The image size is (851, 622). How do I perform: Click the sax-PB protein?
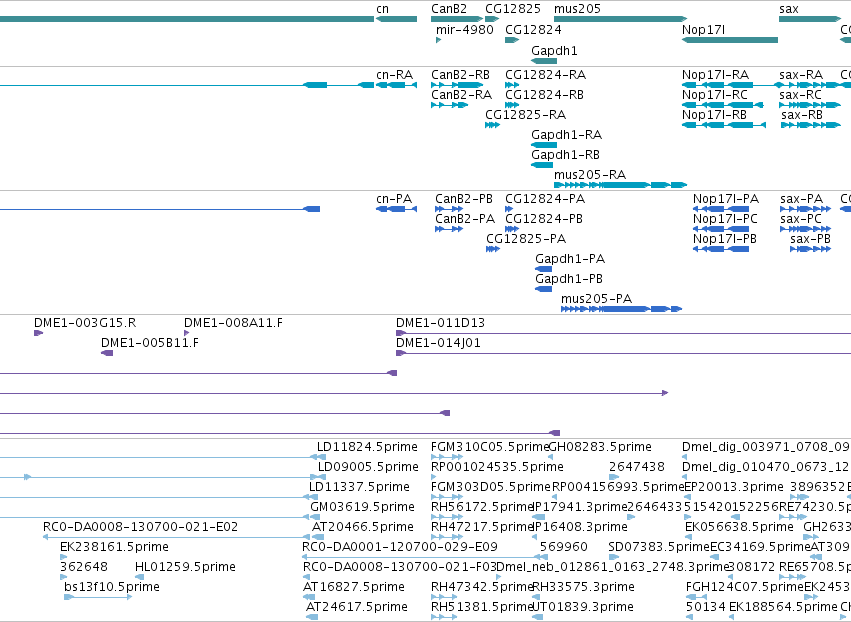[x=810, y=249]
